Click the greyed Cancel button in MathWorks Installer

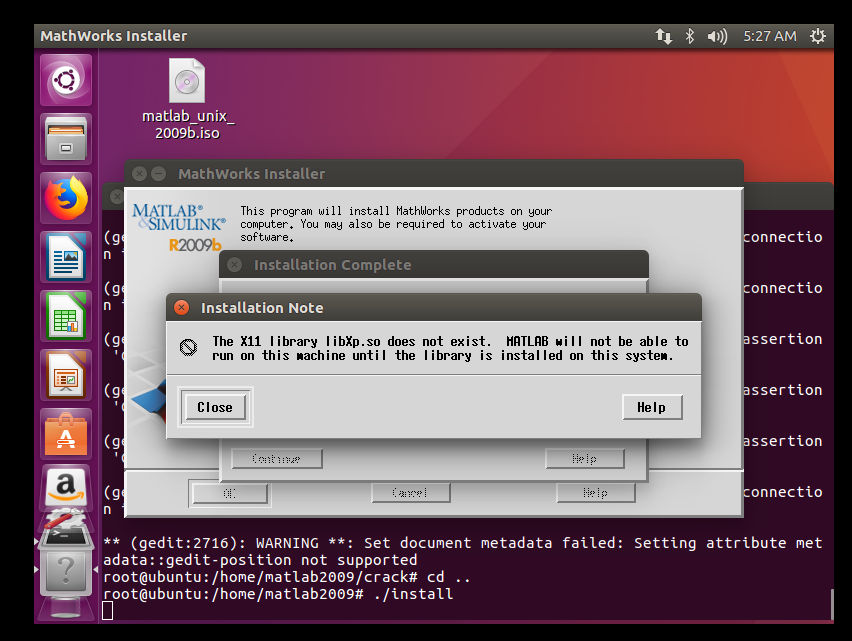[410, 493]
